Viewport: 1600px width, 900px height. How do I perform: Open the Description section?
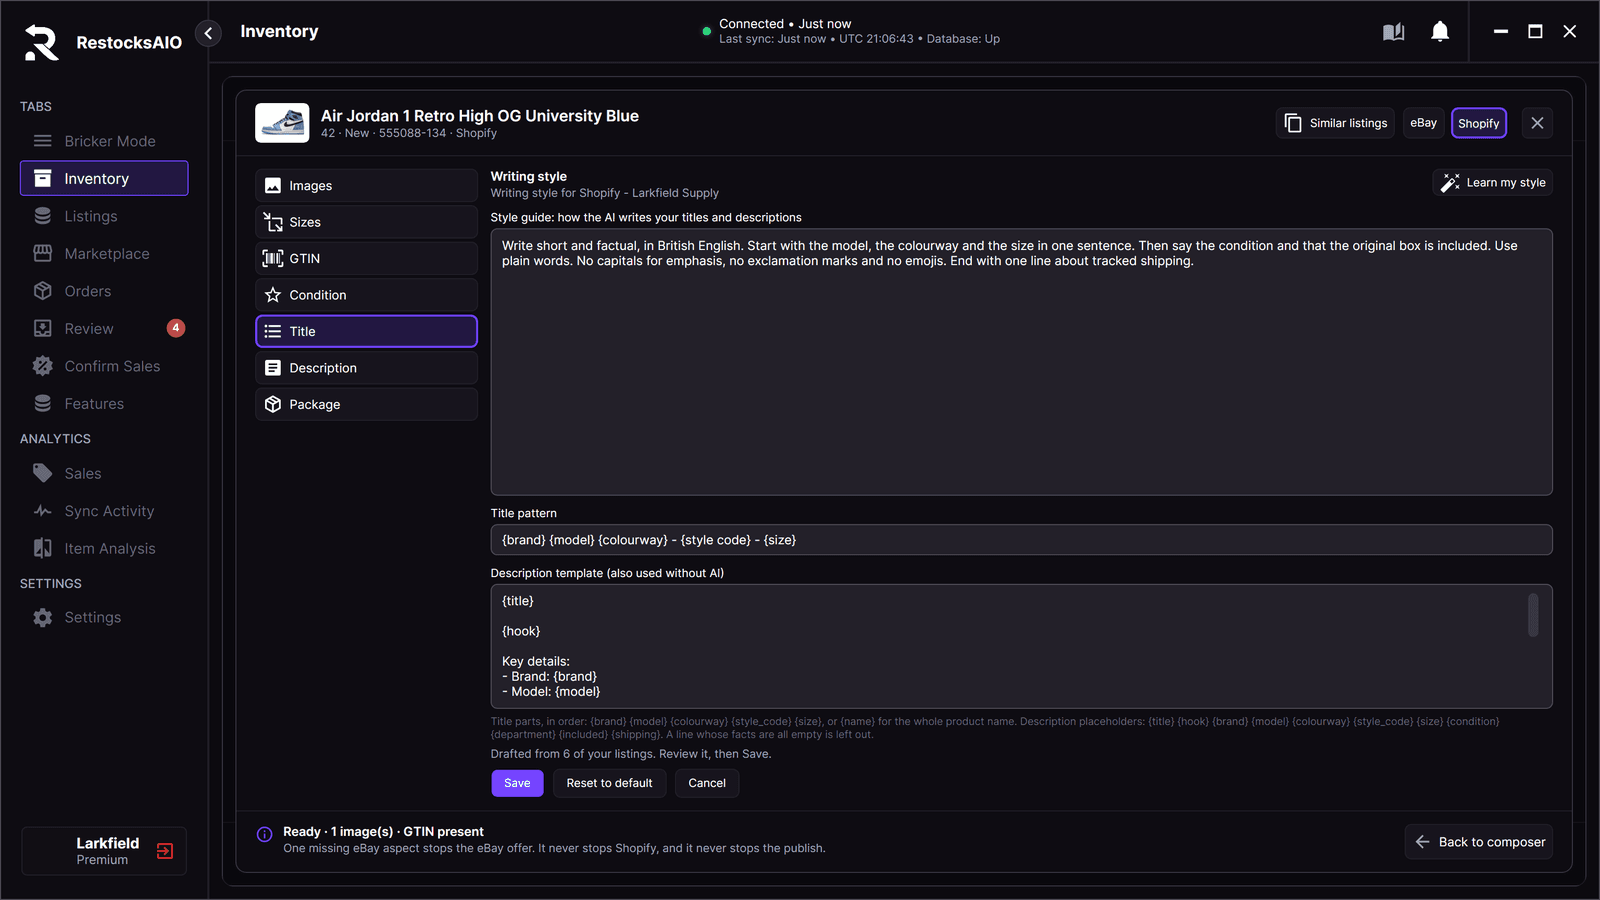[x=366, y=368]
